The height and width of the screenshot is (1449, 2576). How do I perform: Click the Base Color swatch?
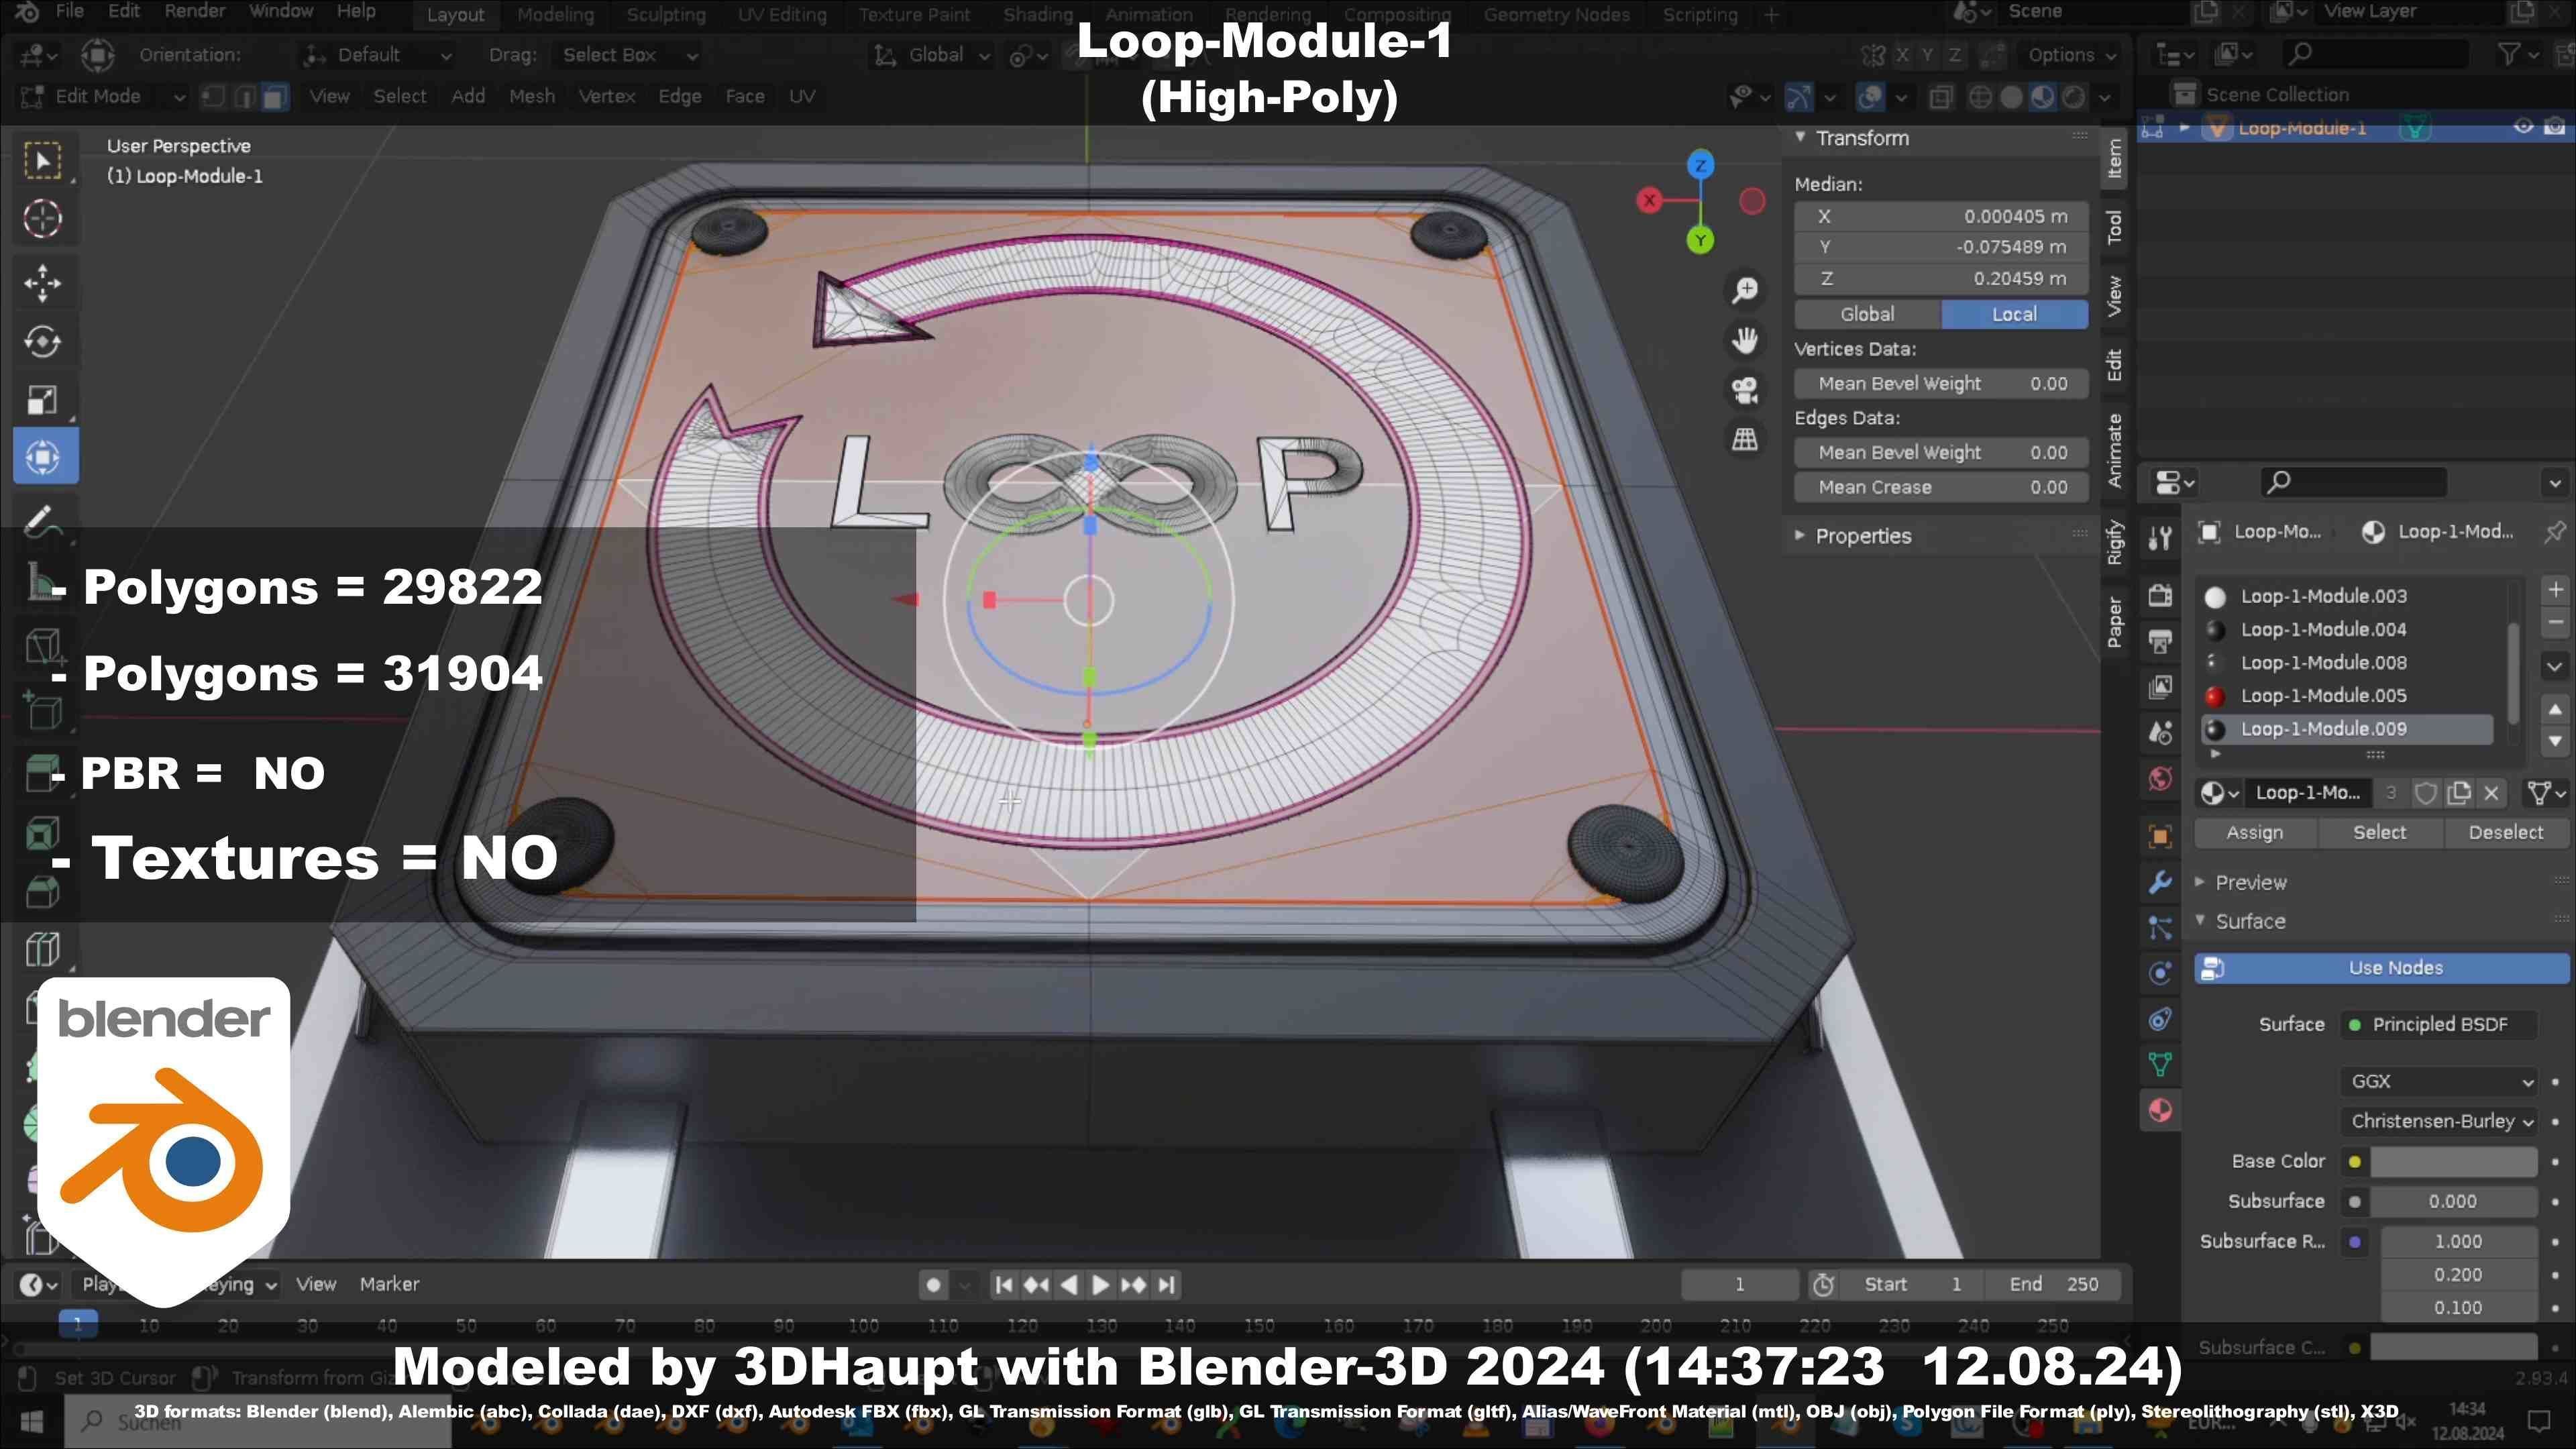pos(2454,1161)
